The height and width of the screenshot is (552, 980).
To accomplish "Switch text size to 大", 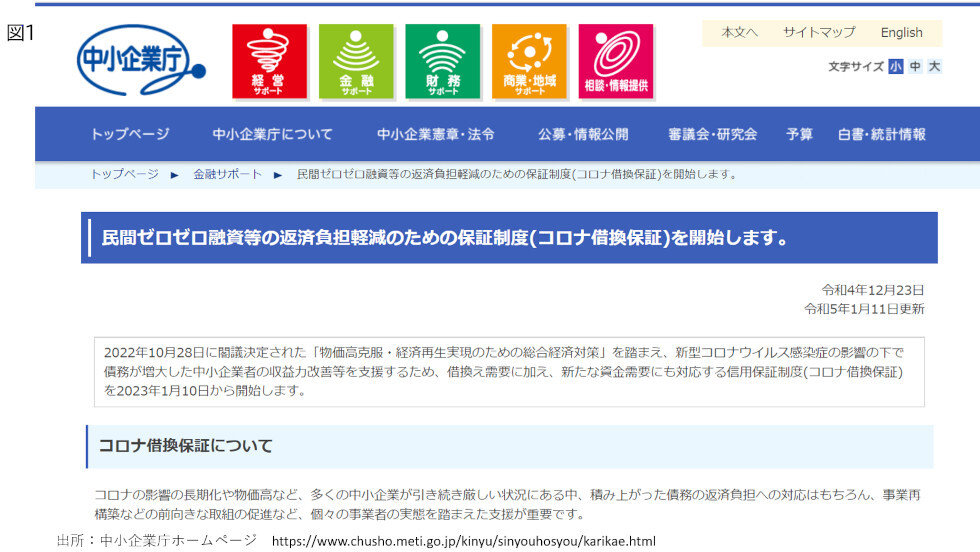I will [934, 66].
